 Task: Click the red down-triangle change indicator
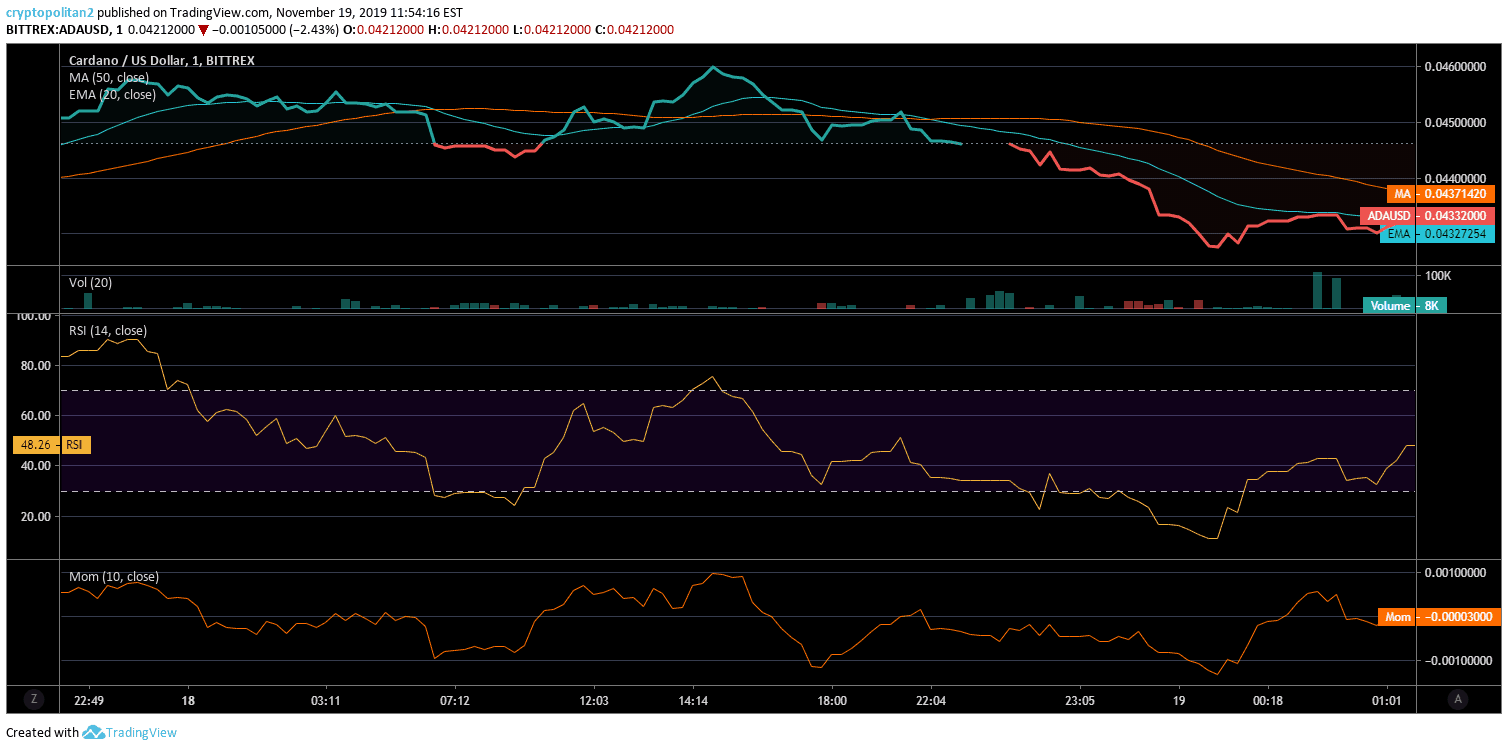(x=203, y=30)
